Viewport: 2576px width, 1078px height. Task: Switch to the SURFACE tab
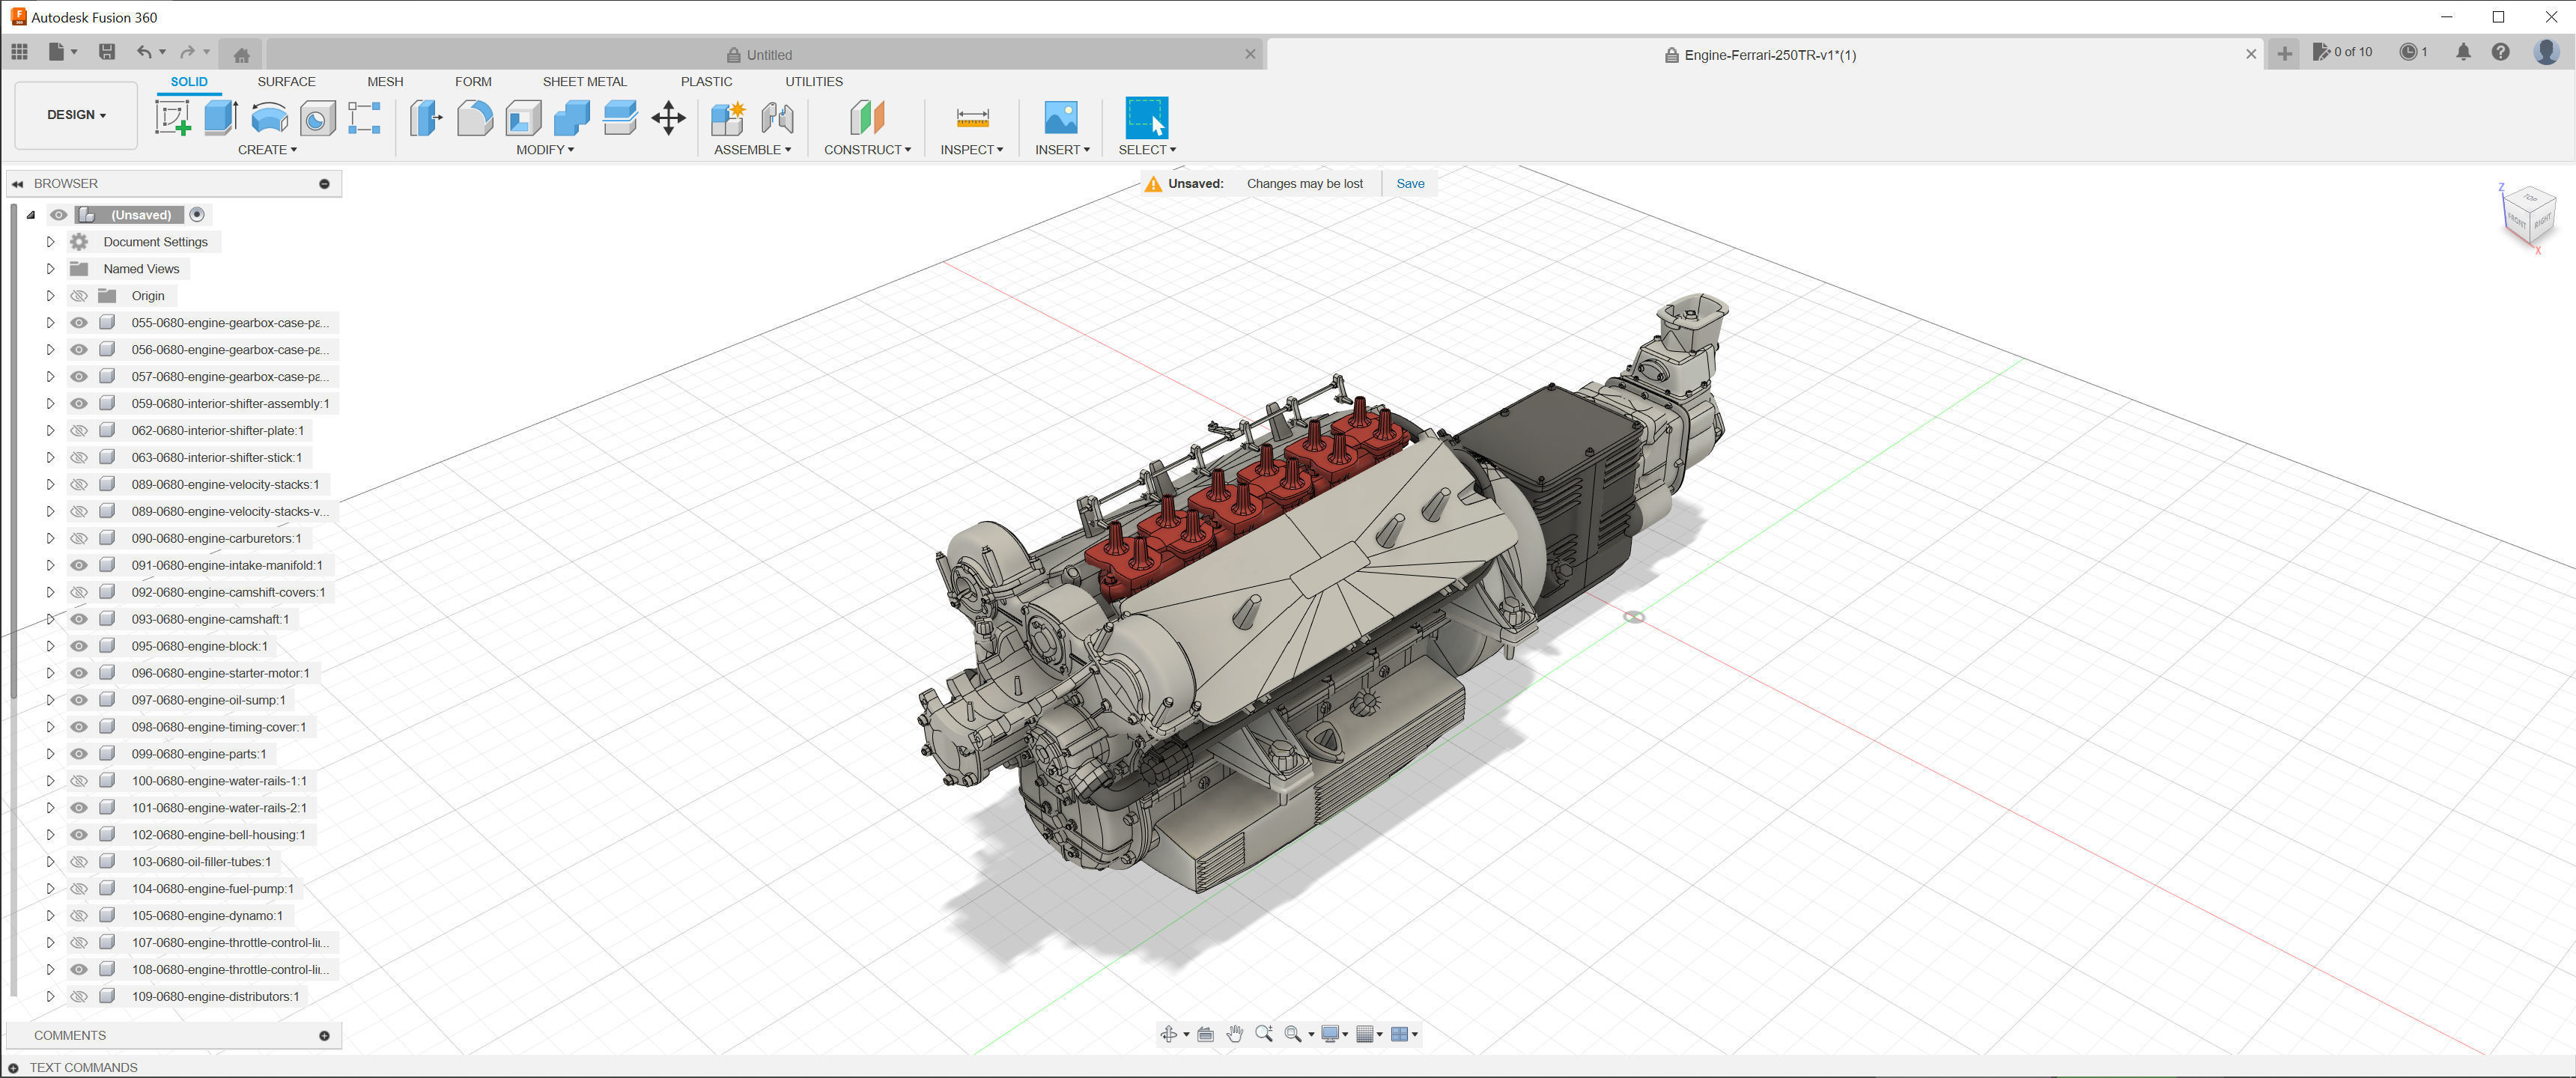[286, 82]
